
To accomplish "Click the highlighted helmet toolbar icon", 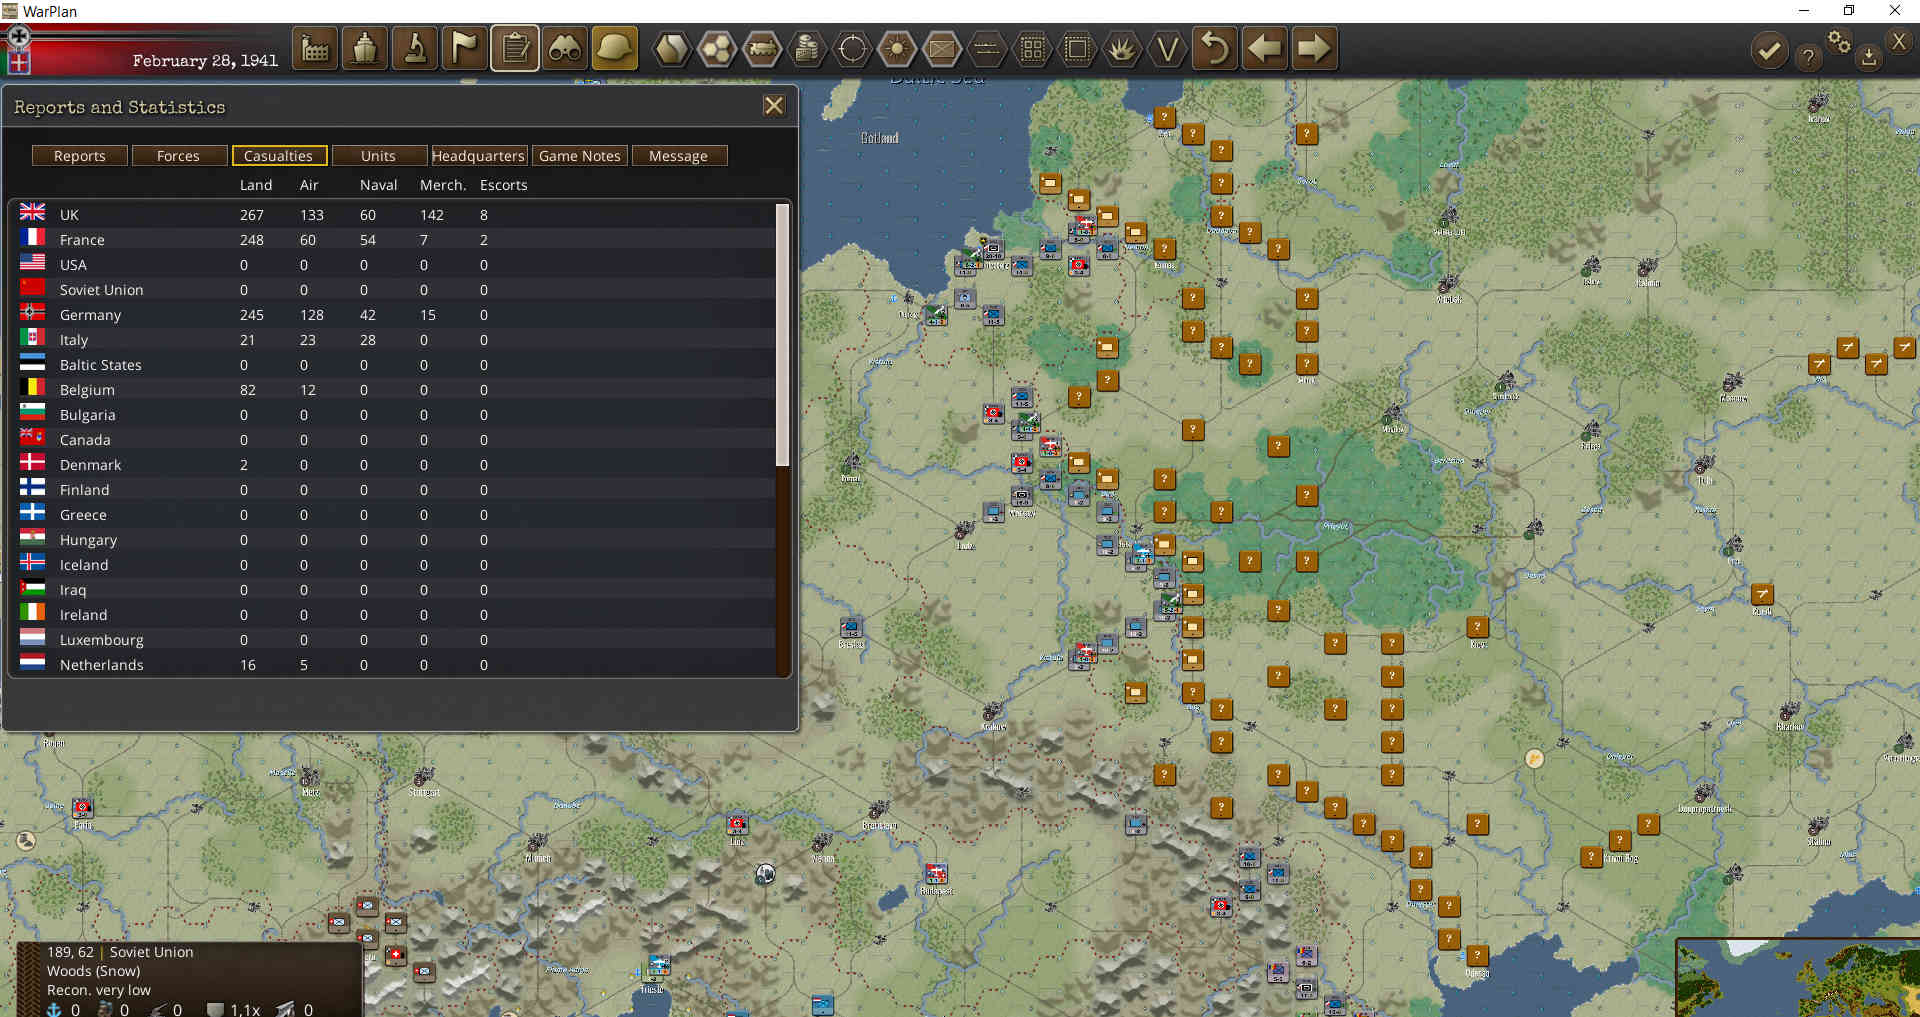I will tap(615, 48).
